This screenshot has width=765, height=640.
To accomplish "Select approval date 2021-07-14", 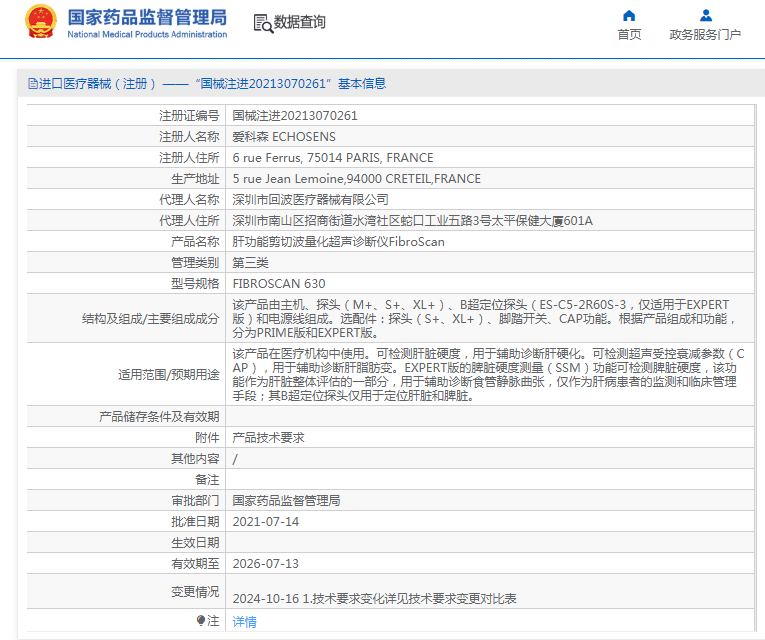I will 265,521.
